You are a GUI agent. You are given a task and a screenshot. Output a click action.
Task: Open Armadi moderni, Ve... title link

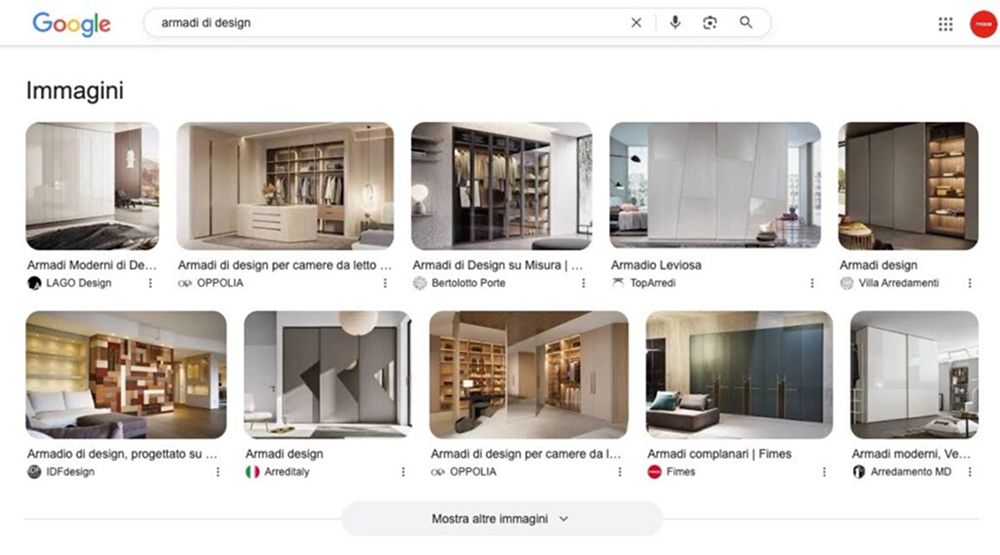click(911, 454)
